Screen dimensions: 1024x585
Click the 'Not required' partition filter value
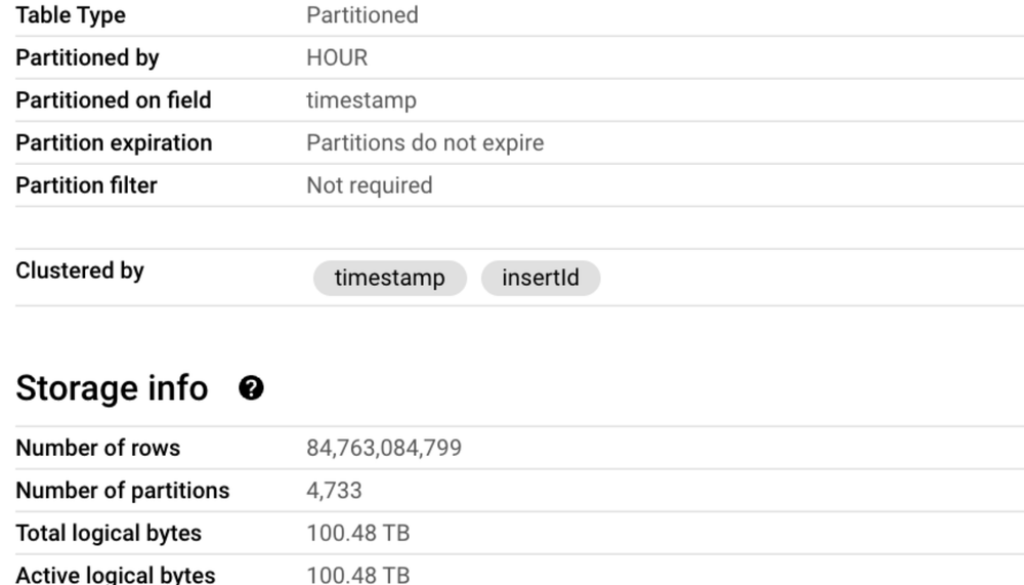(x=369, y=185)
